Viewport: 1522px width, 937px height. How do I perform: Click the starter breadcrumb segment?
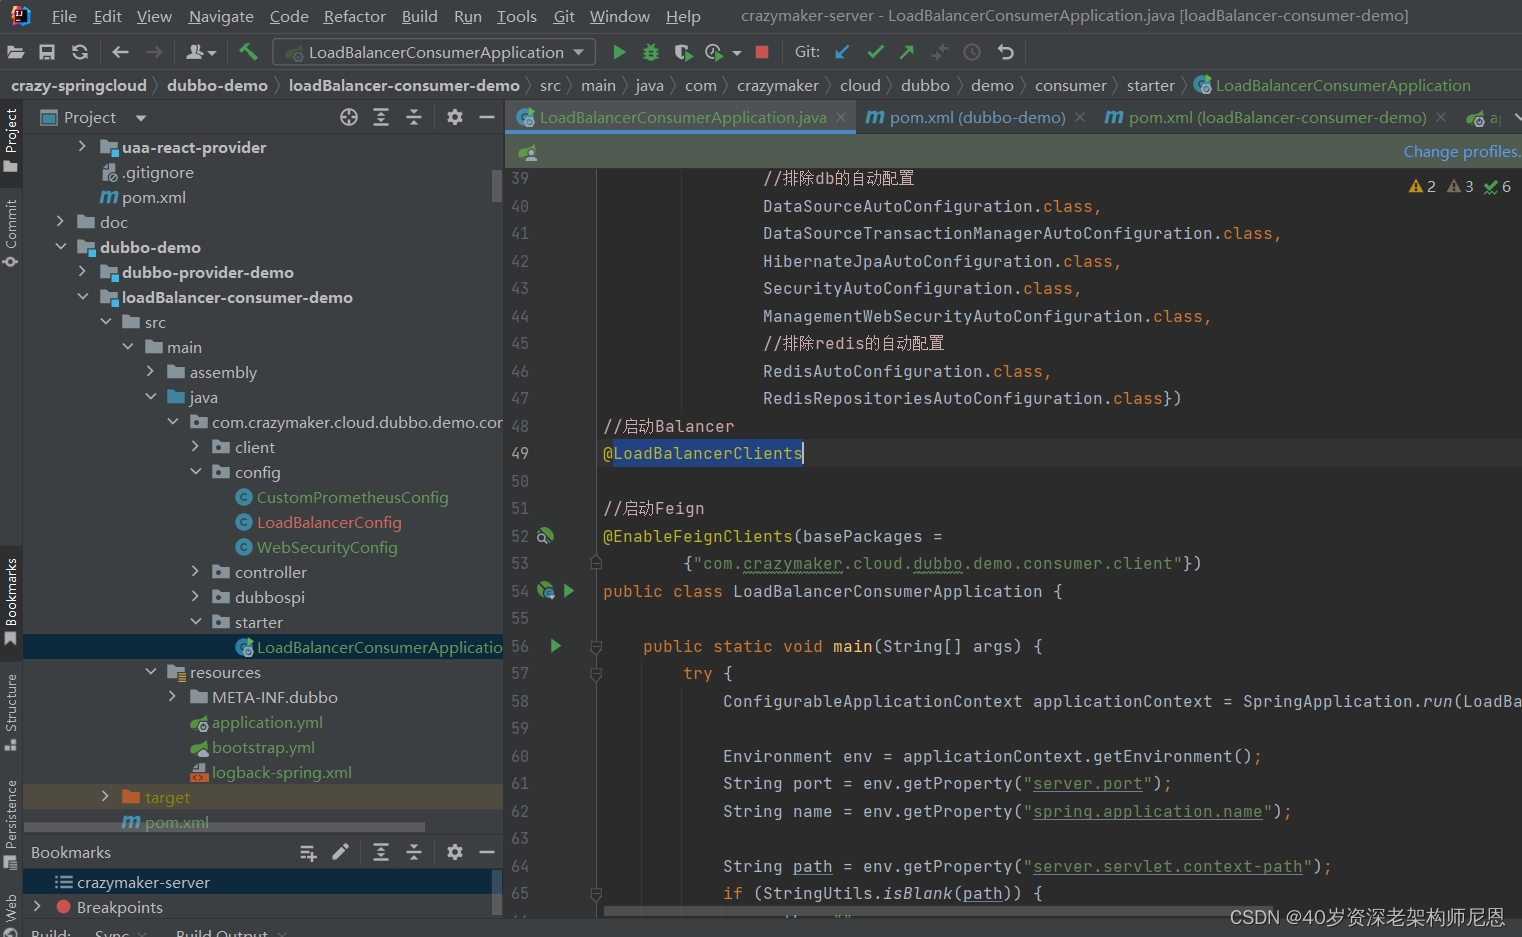coord(1150,86)
